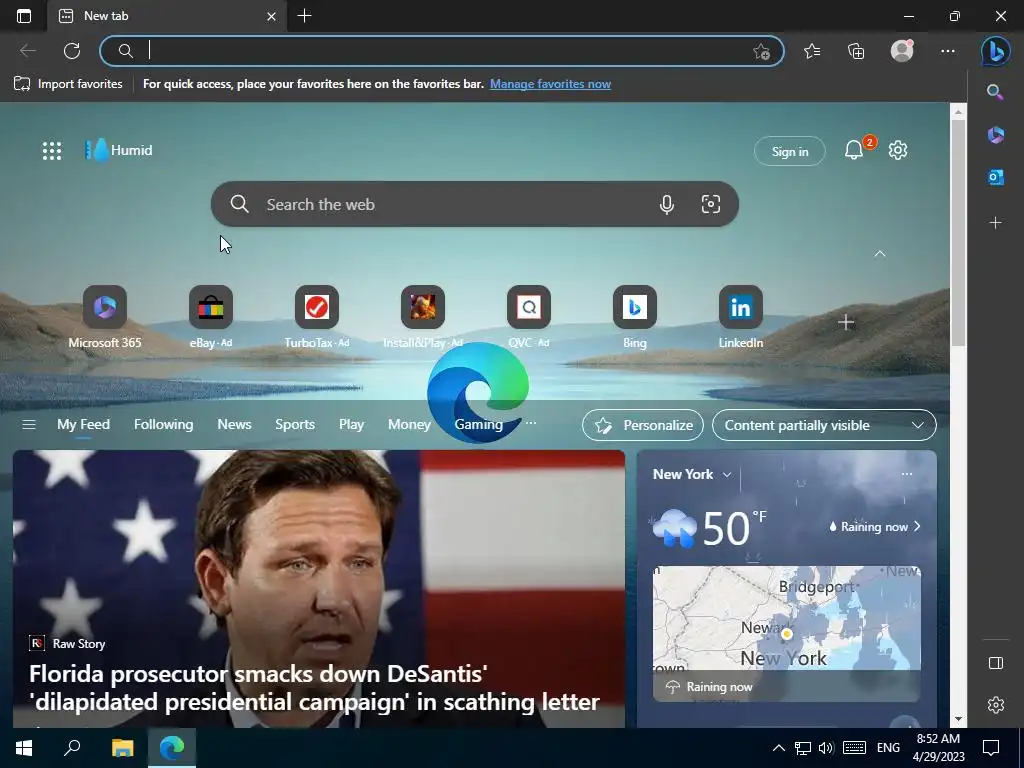
Task: Click the page vertical scrollbar thumb
Action: point(958,232)
